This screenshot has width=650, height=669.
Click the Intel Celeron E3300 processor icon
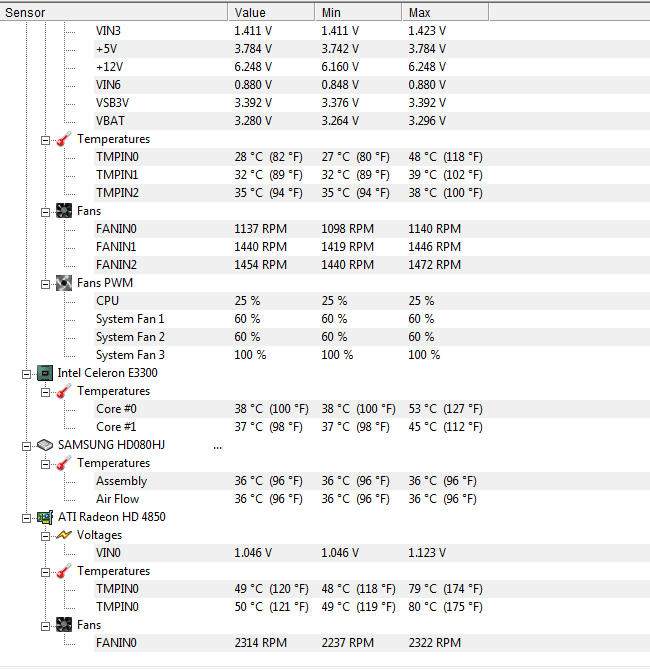[45, 373]
